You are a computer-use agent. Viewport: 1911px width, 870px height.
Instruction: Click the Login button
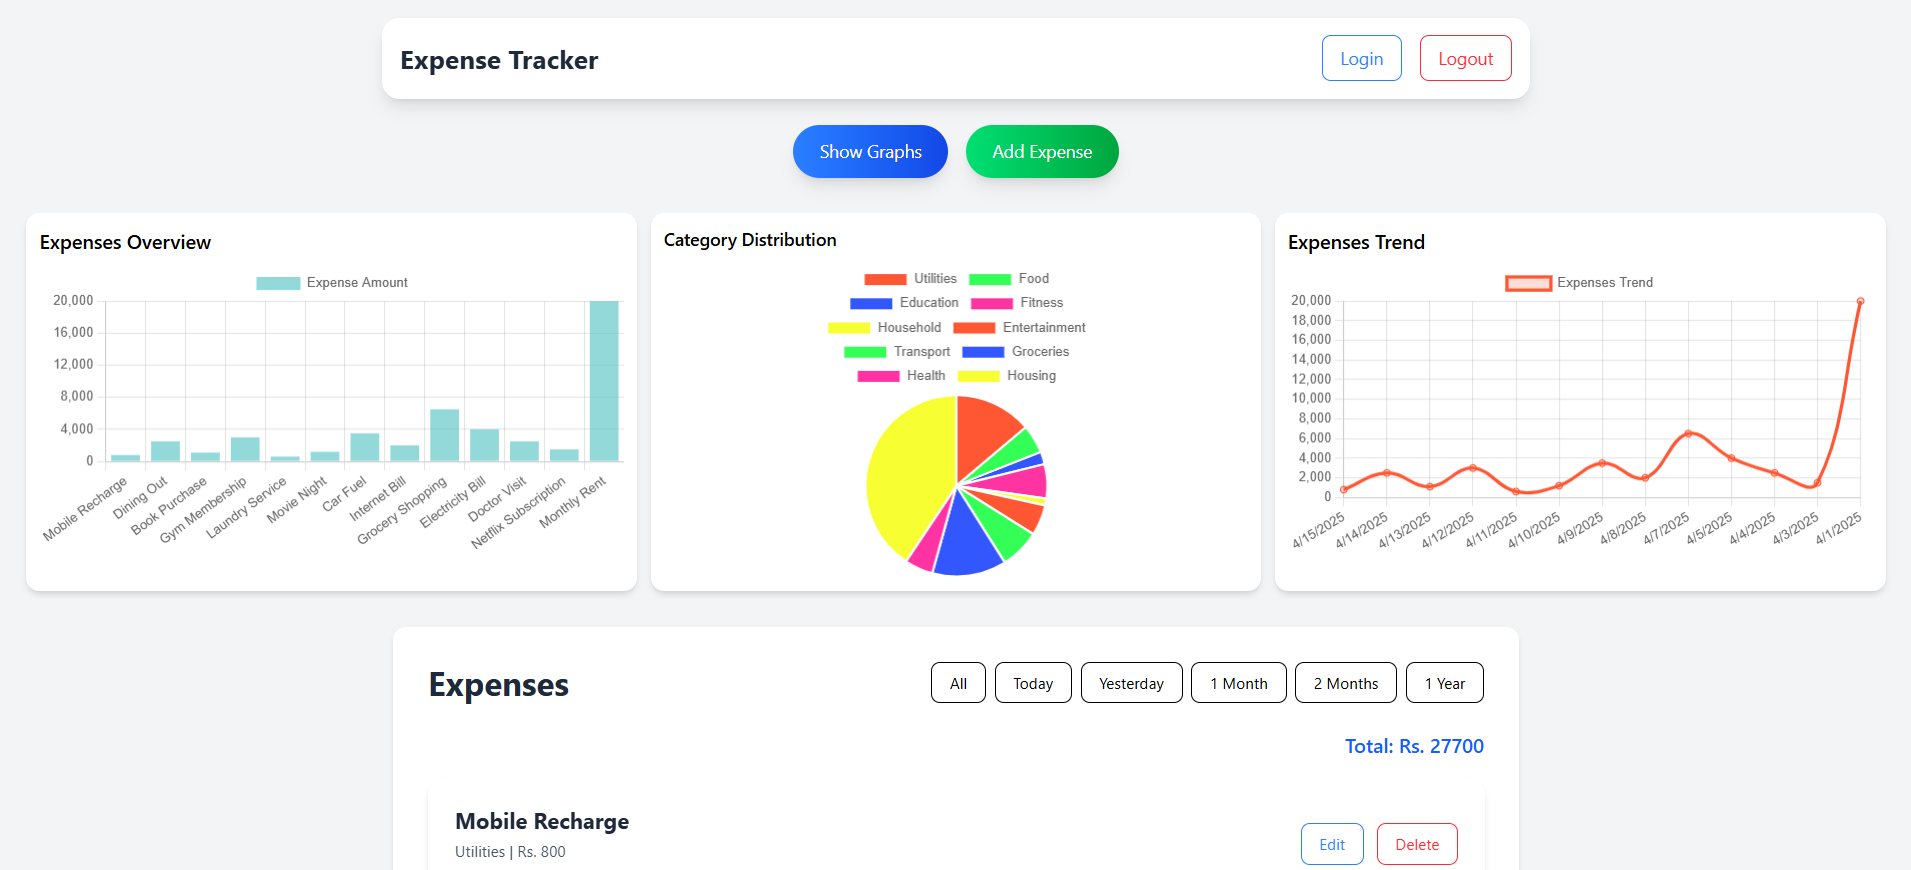pos(1361,59)
